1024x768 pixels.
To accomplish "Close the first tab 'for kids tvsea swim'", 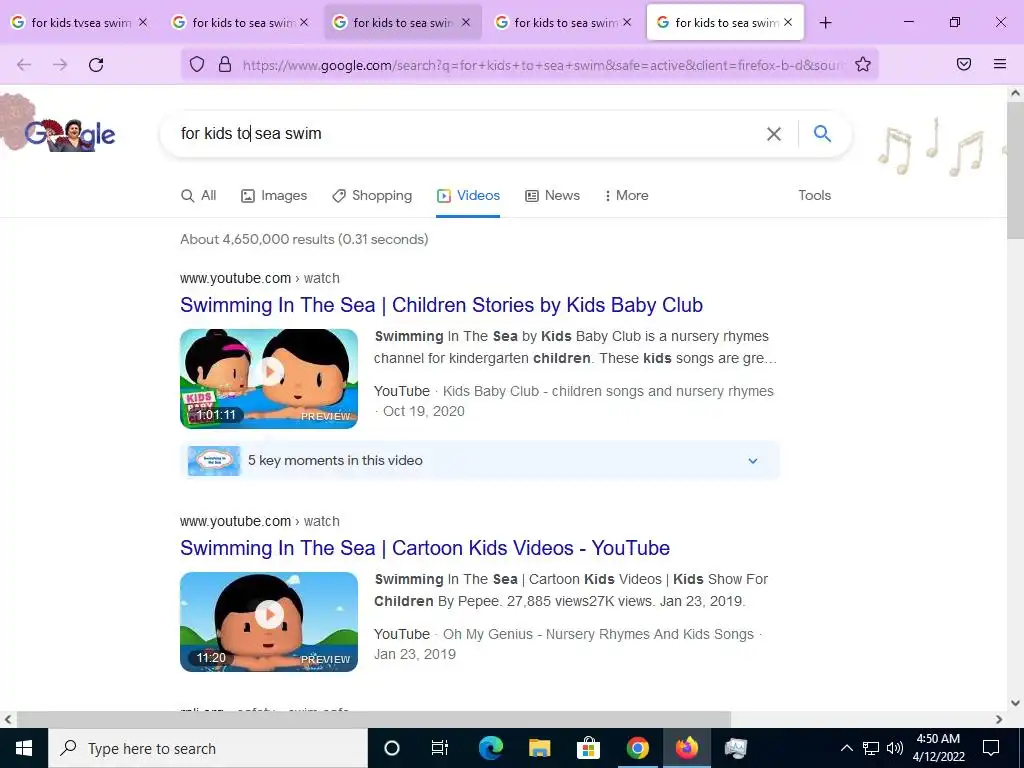I will pyautogui.click(x=143, y=22).
